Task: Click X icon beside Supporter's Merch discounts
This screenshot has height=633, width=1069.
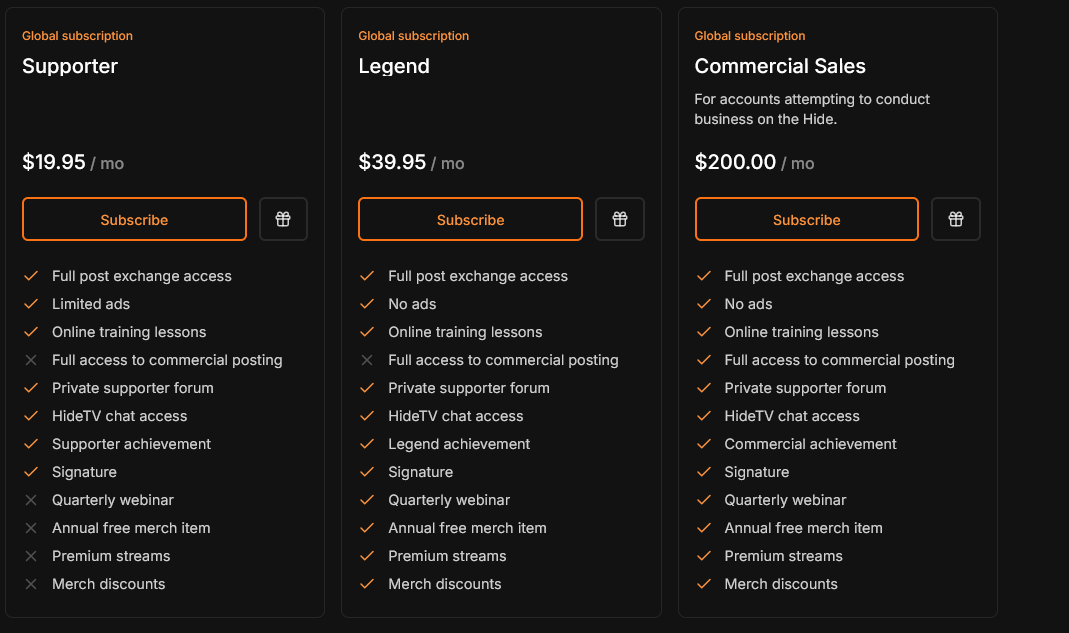Action: 31,584
